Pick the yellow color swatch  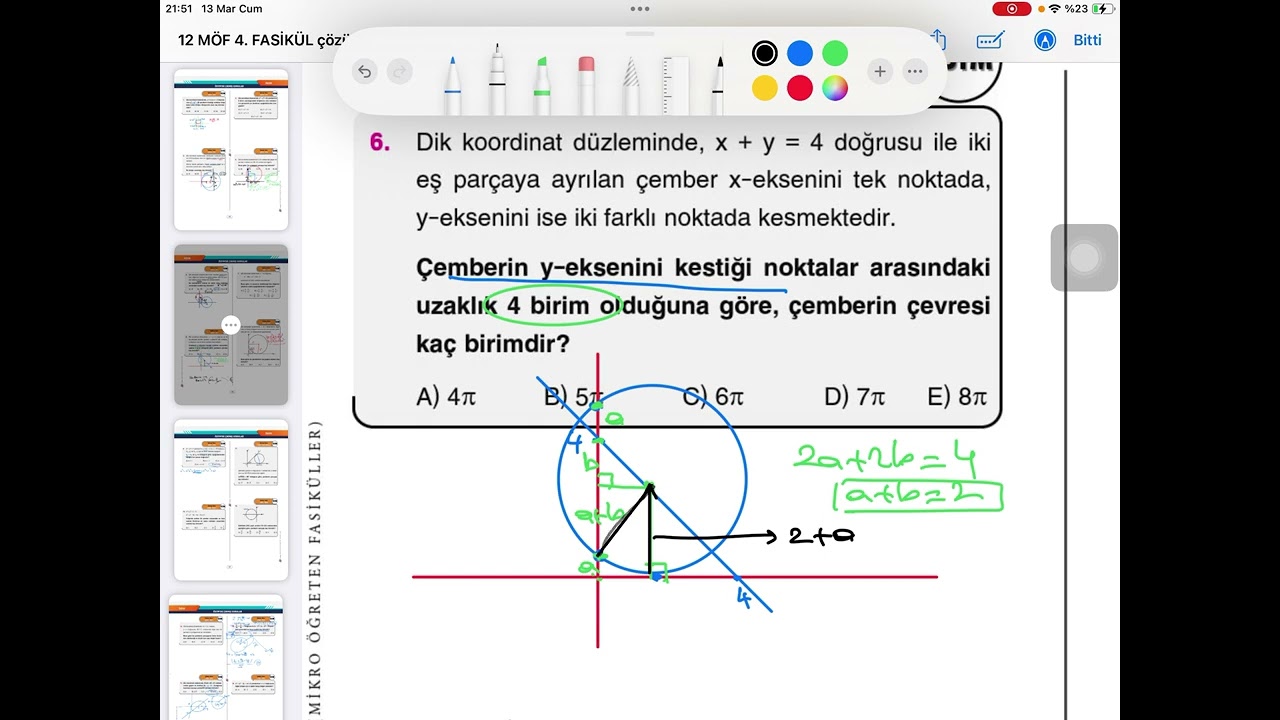point(765,88)
